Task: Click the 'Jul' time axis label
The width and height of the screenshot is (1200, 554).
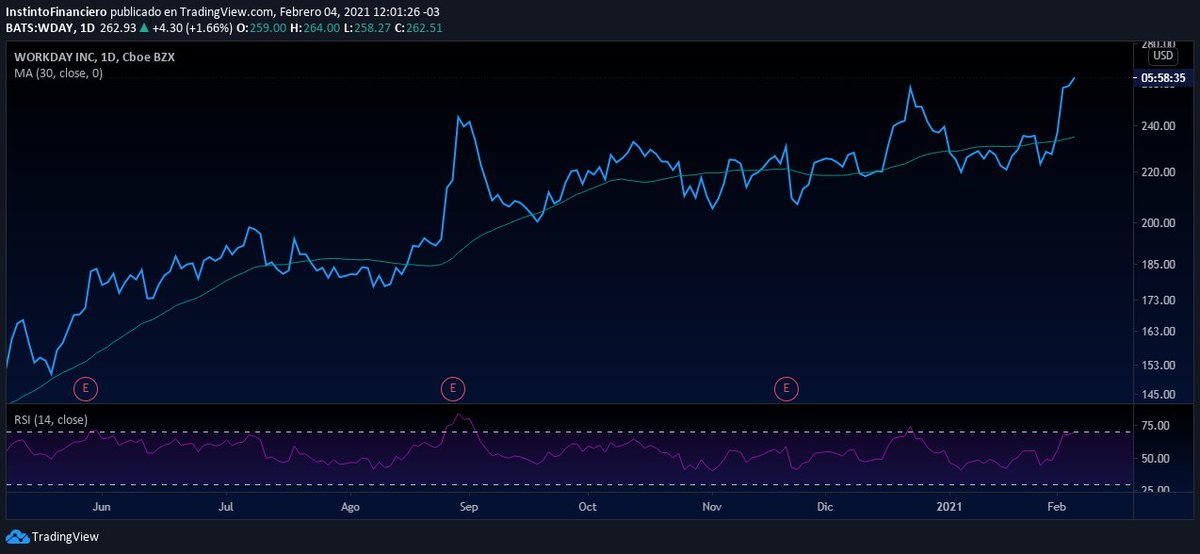Action: tap(226, 507)
